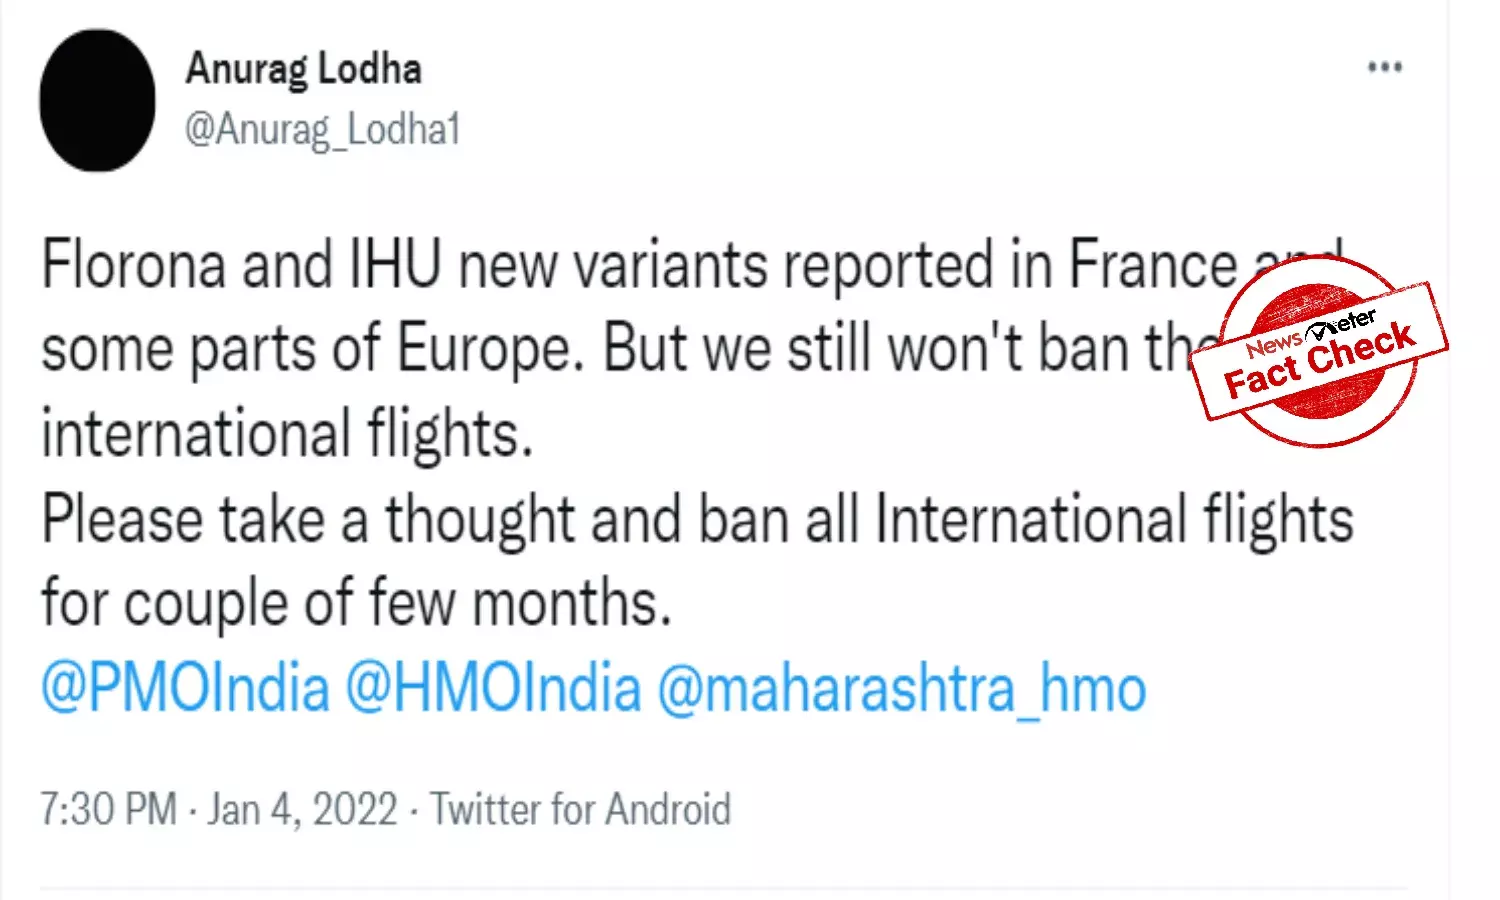This screenshot has height=900, width=1500.
Task: Select the Twitter for Android source label
Action: [580, 808]
